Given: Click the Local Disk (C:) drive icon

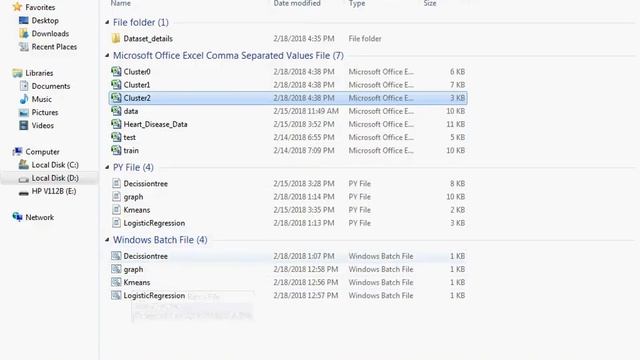Looking at the screenshot, I should click(24, 165).
